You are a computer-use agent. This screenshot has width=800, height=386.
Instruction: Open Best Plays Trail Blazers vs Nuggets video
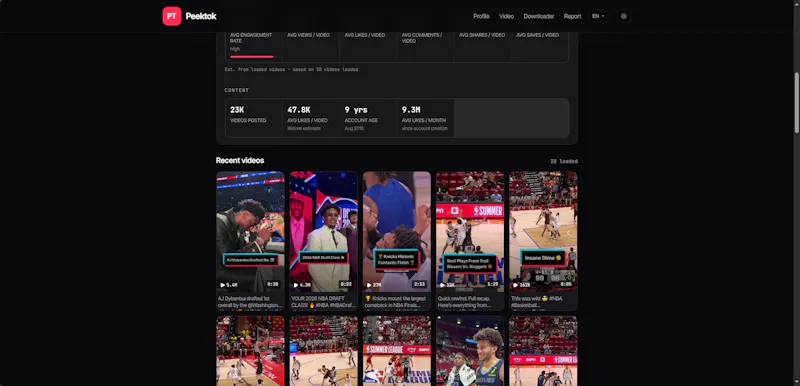coord(470,231)
